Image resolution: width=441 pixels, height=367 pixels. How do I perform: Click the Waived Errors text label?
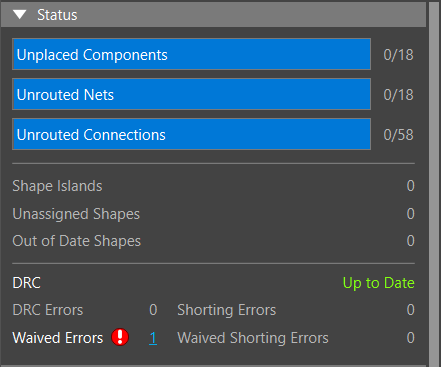[x=58, y=338]
